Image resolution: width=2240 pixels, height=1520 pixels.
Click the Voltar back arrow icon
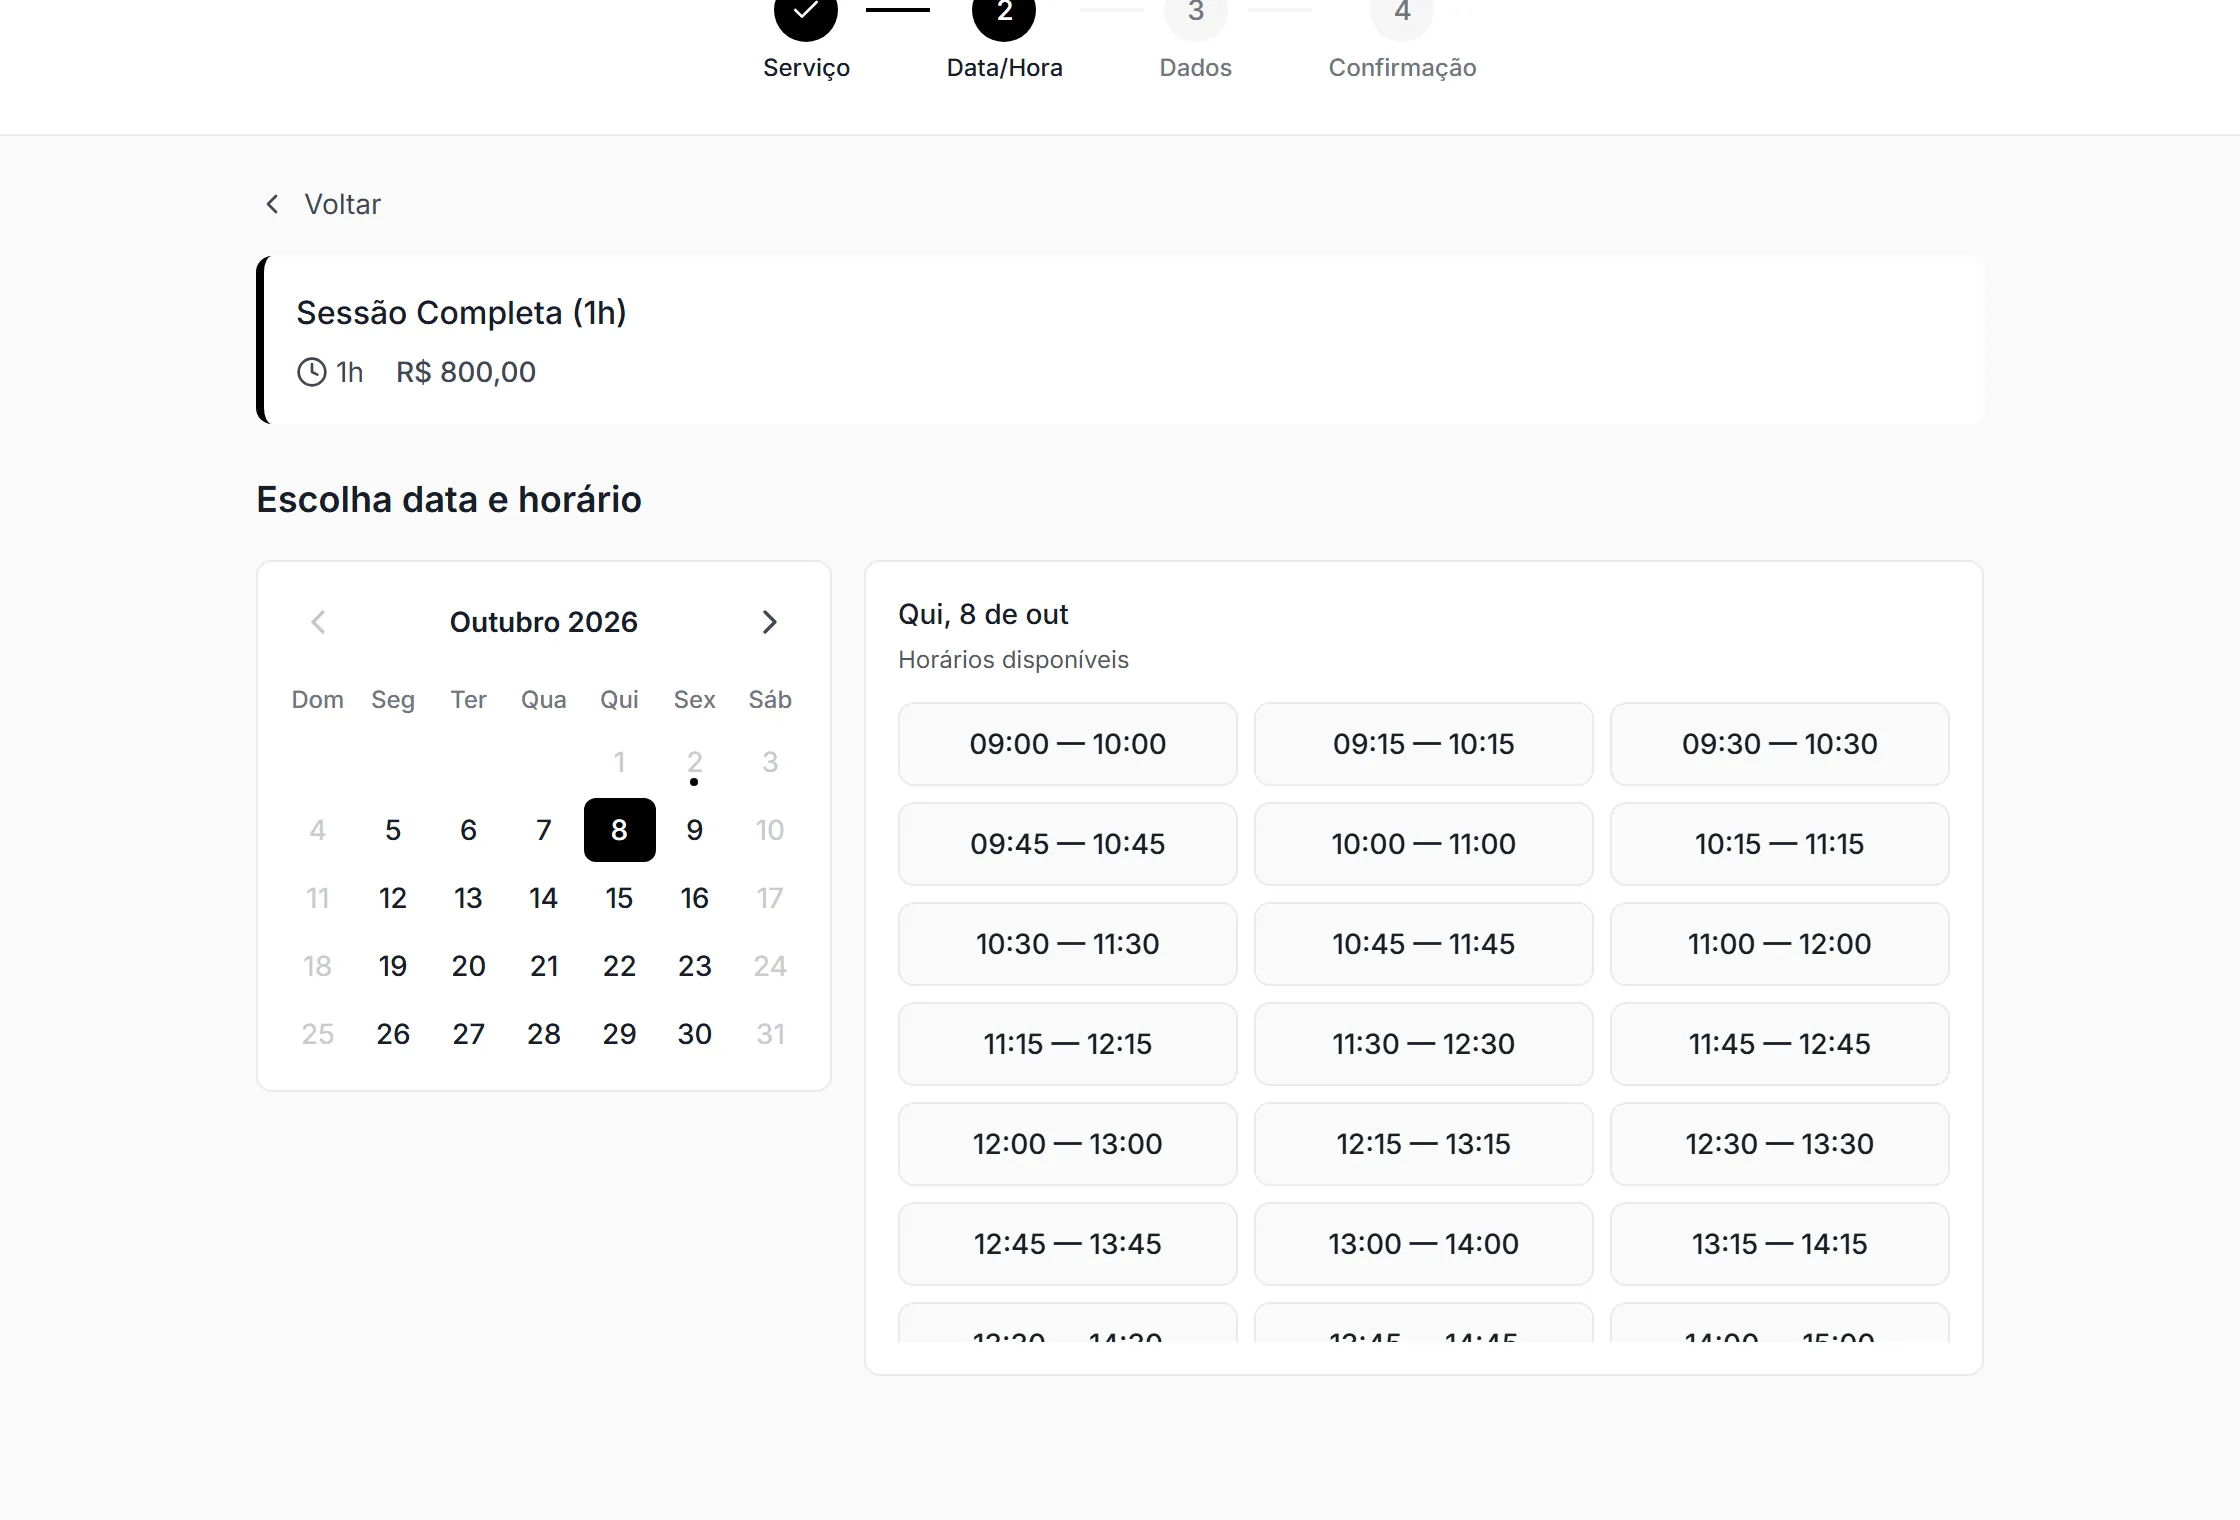(272, 204)
